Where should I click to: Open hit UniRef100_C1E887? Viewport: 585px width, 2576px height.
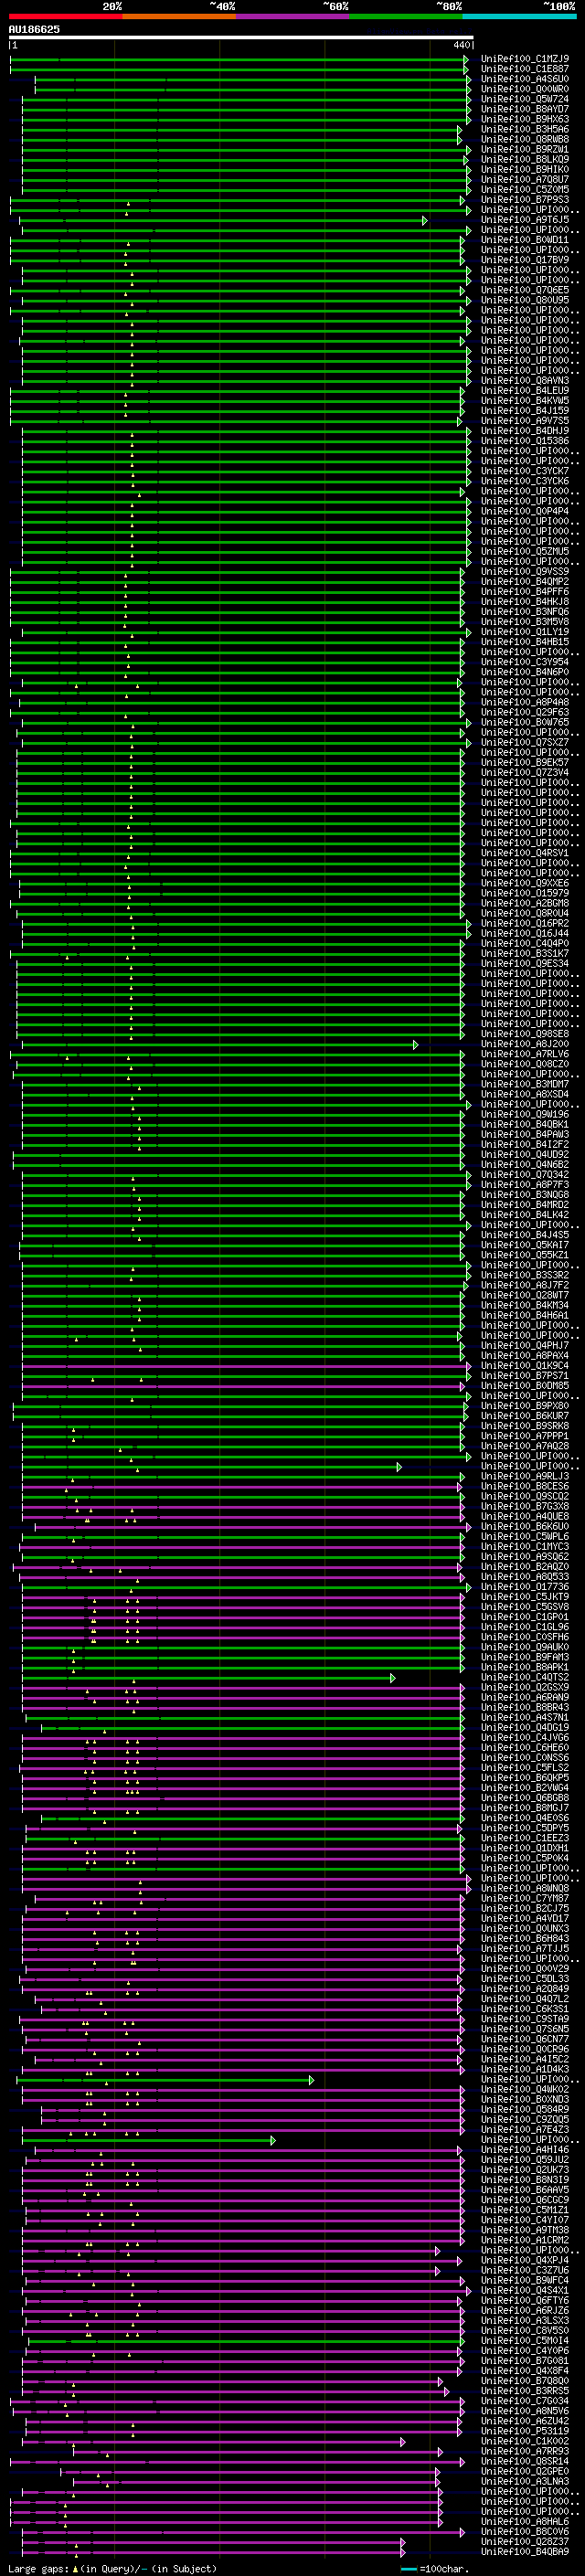pos(525,69)
